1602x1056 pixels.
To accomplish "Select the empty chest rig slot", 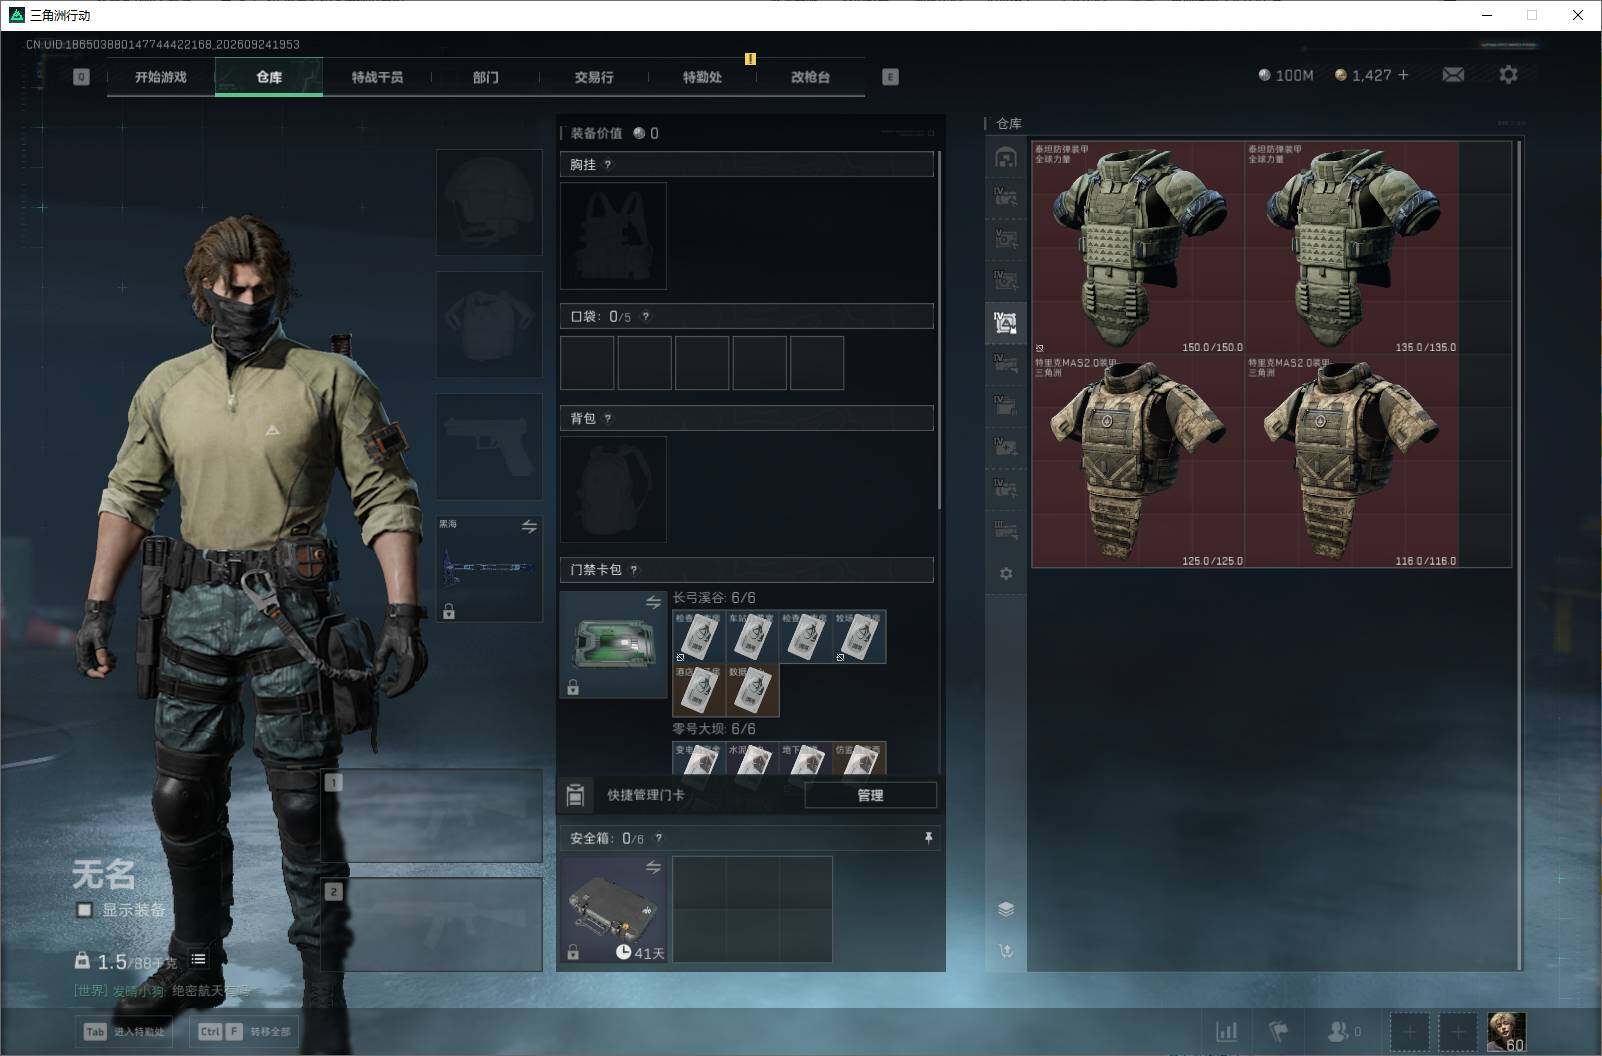I will [x=613, y=236].
